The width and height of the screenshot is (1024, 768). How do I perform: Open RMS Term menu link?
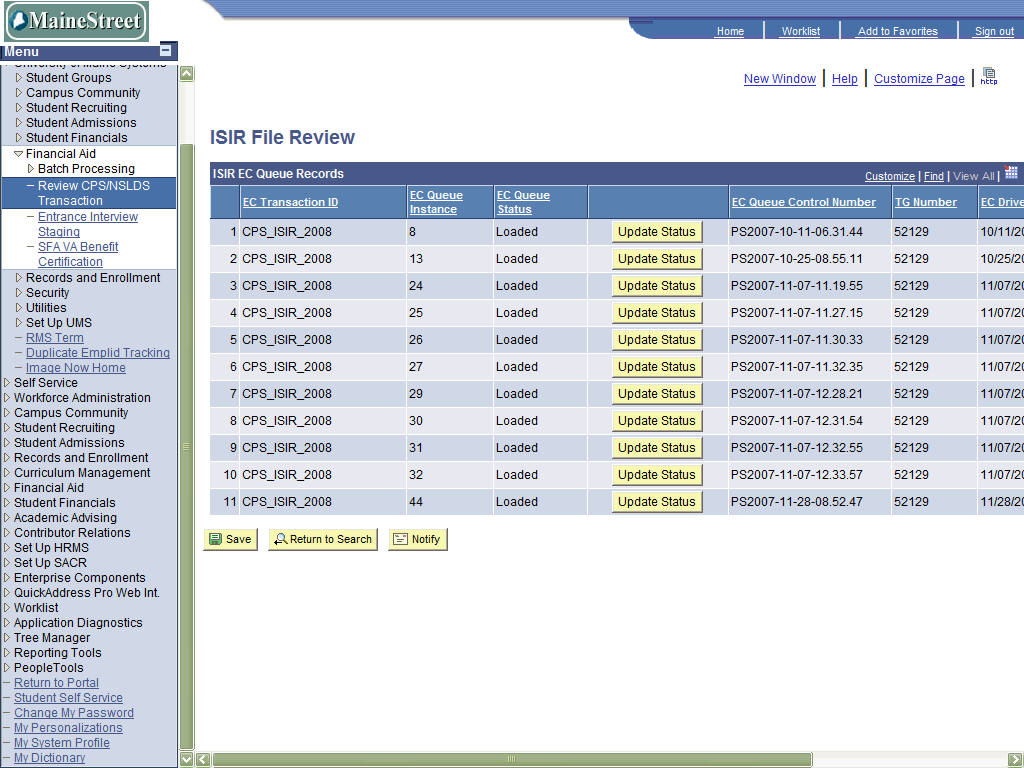coord(55,338)
